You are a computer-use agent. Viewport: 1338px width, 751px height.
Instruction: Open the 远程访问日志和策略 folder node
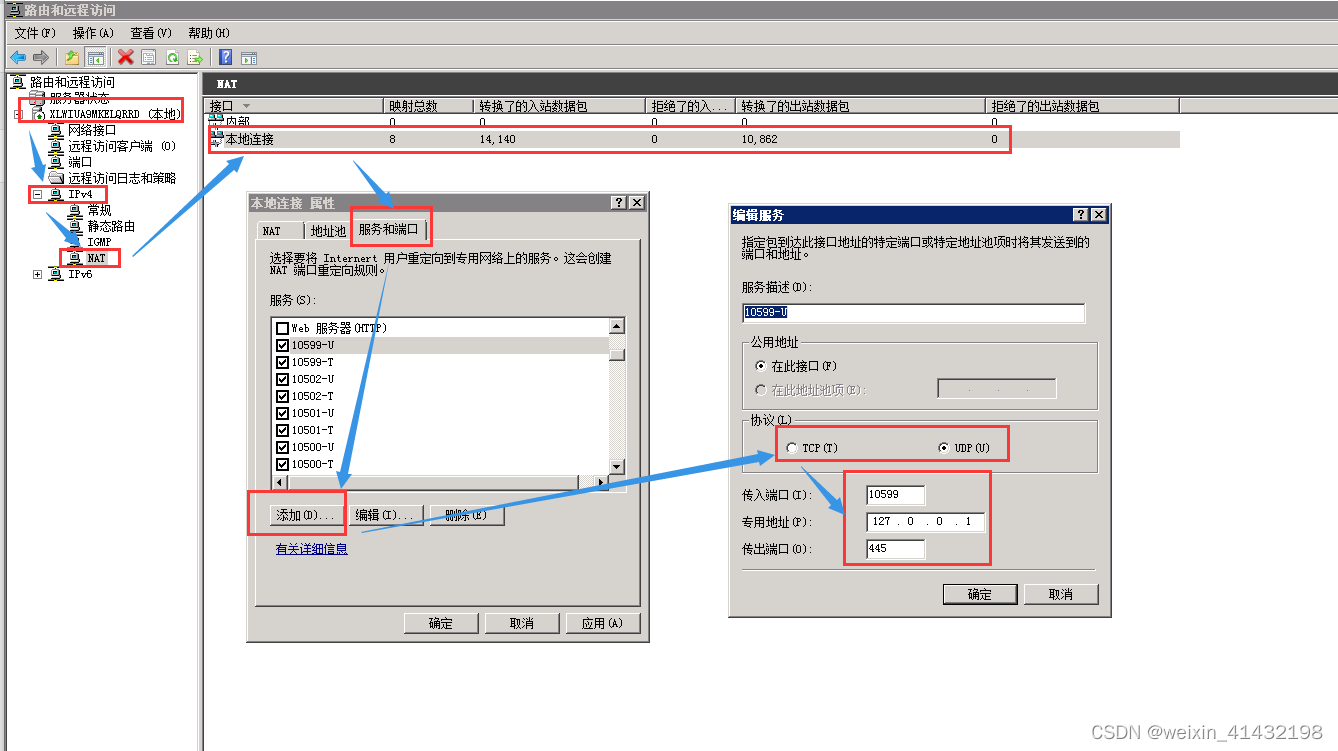121,178
